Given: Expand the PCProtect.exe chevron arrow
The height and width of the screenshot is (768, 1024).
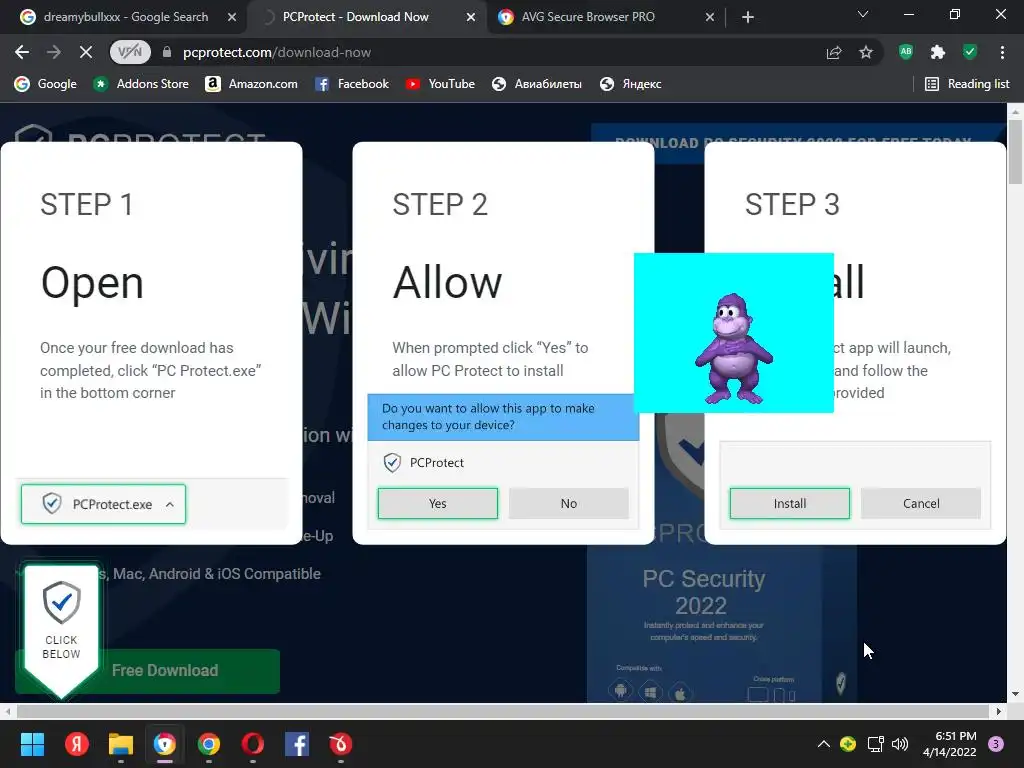Looking at the screenshot, I should [170, 504].
